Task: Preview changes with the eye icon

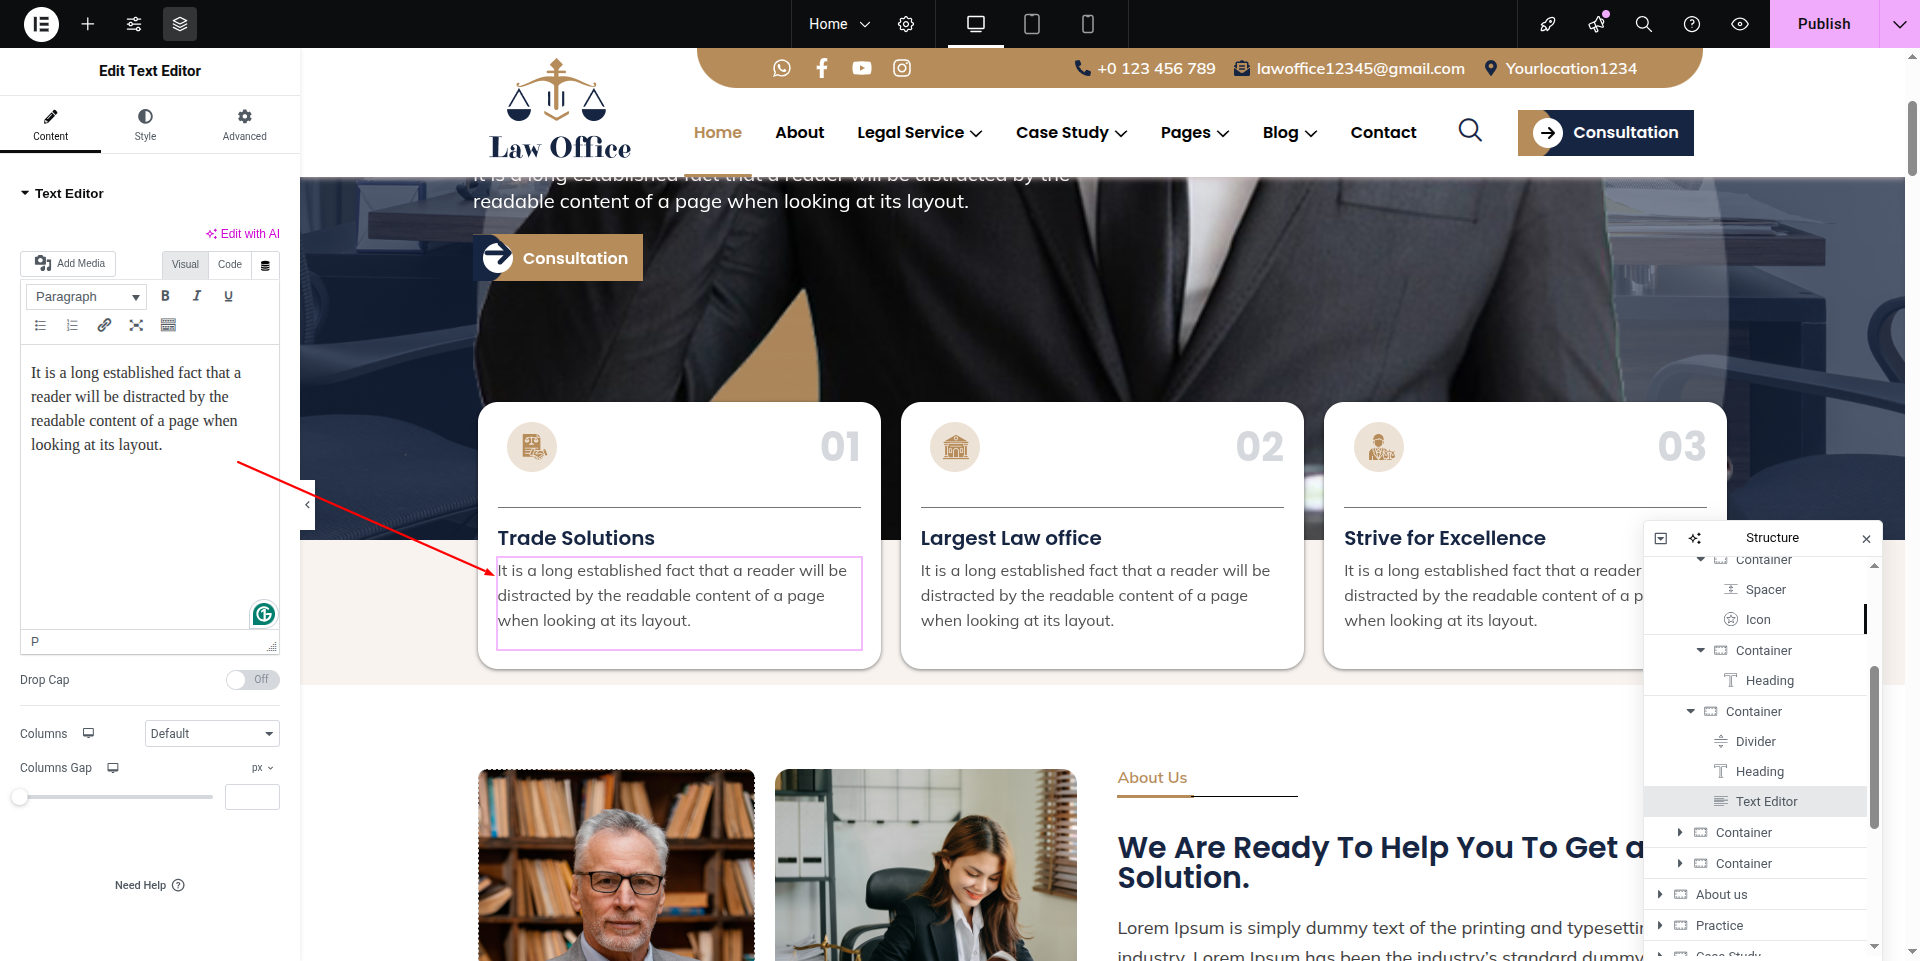Action: (1740, 24)
